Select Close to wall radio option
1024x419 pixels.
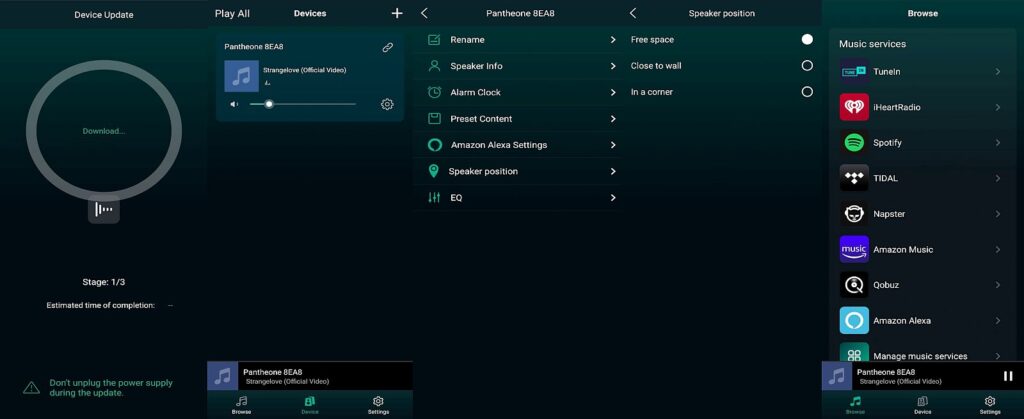pos(806,66)
